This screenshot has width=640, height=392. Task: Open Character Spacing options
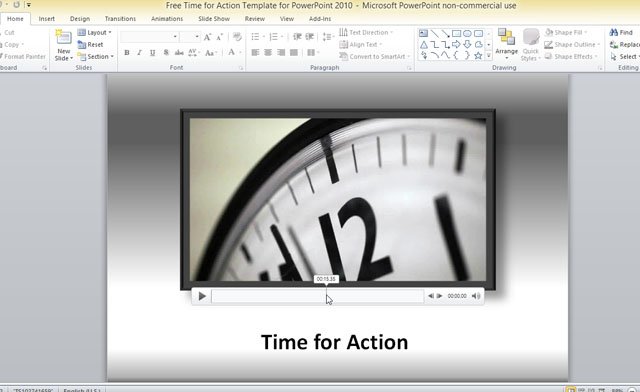pyautogui.click(x=193, y=53)
